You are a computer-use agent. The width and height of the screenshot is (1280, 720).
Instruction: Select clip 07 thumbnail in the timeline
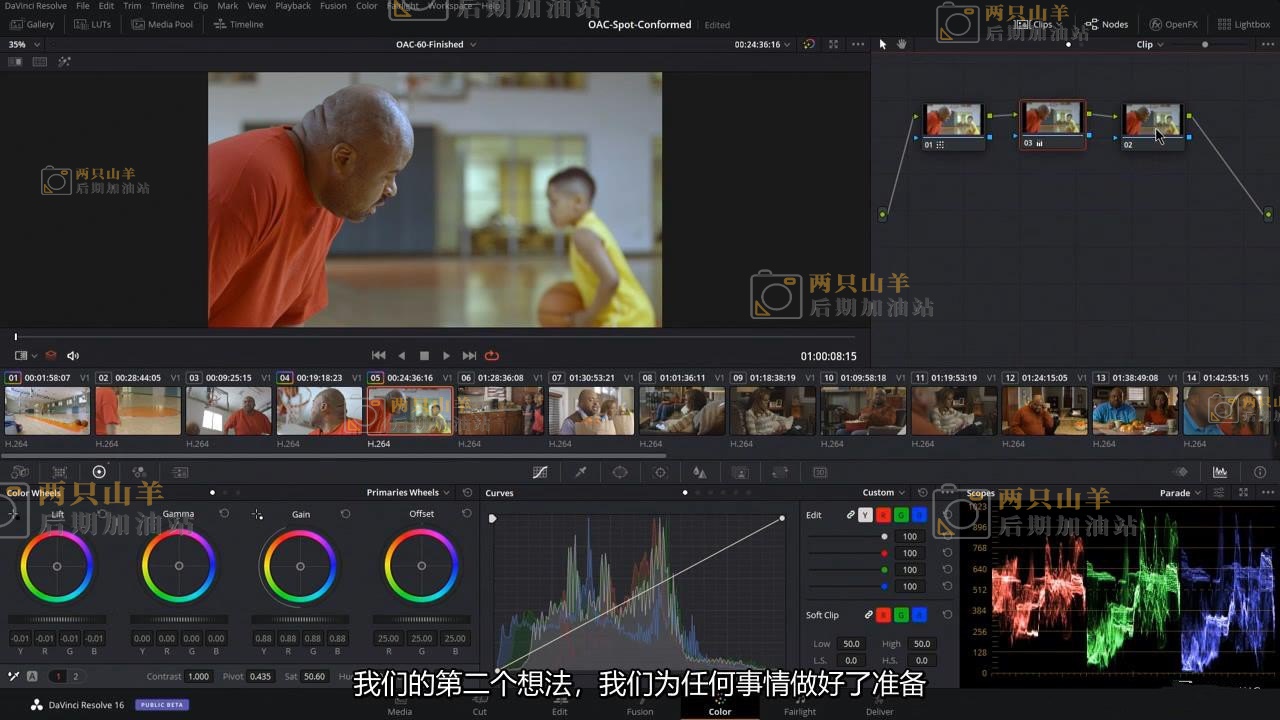click(591, 411)
